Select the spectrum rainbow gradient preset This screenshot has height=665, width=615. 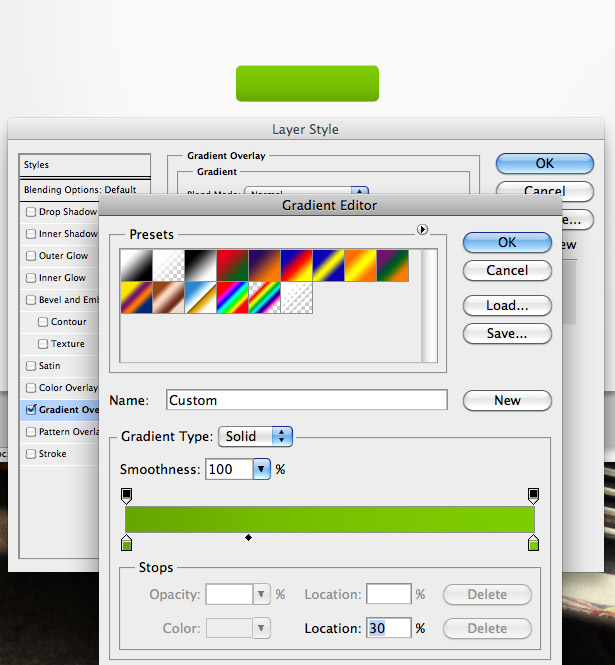click(x=232, y=298)
